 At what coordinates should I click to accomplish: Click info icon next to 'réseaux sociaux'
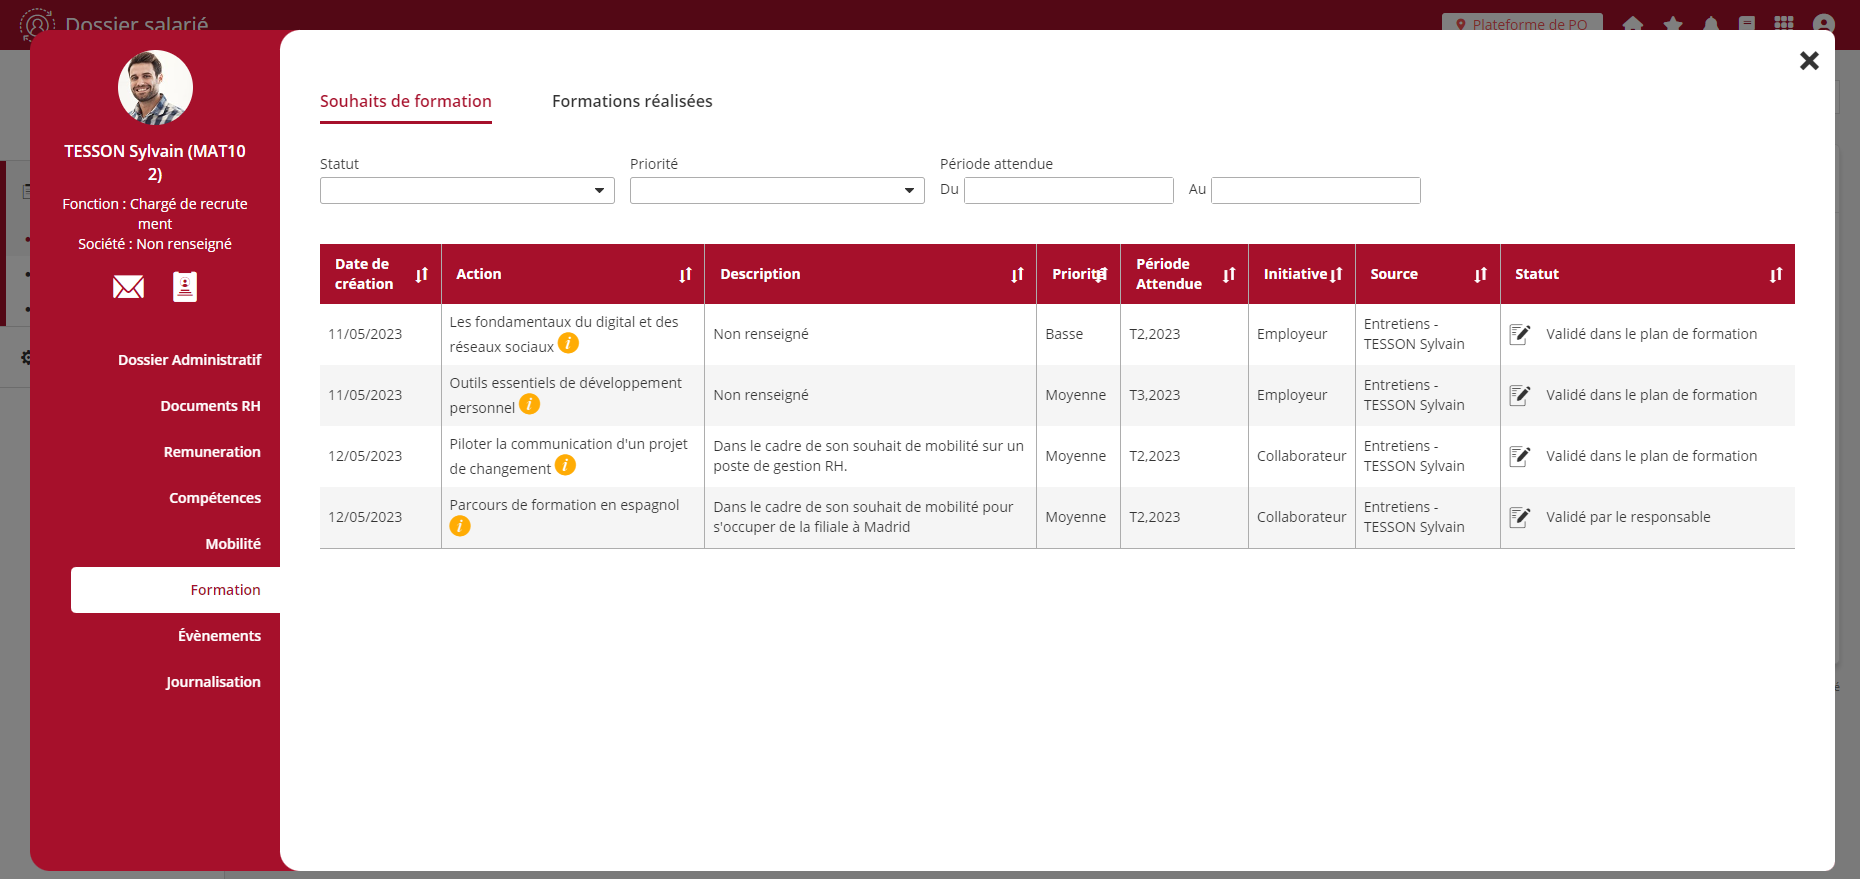click(568, 344)
